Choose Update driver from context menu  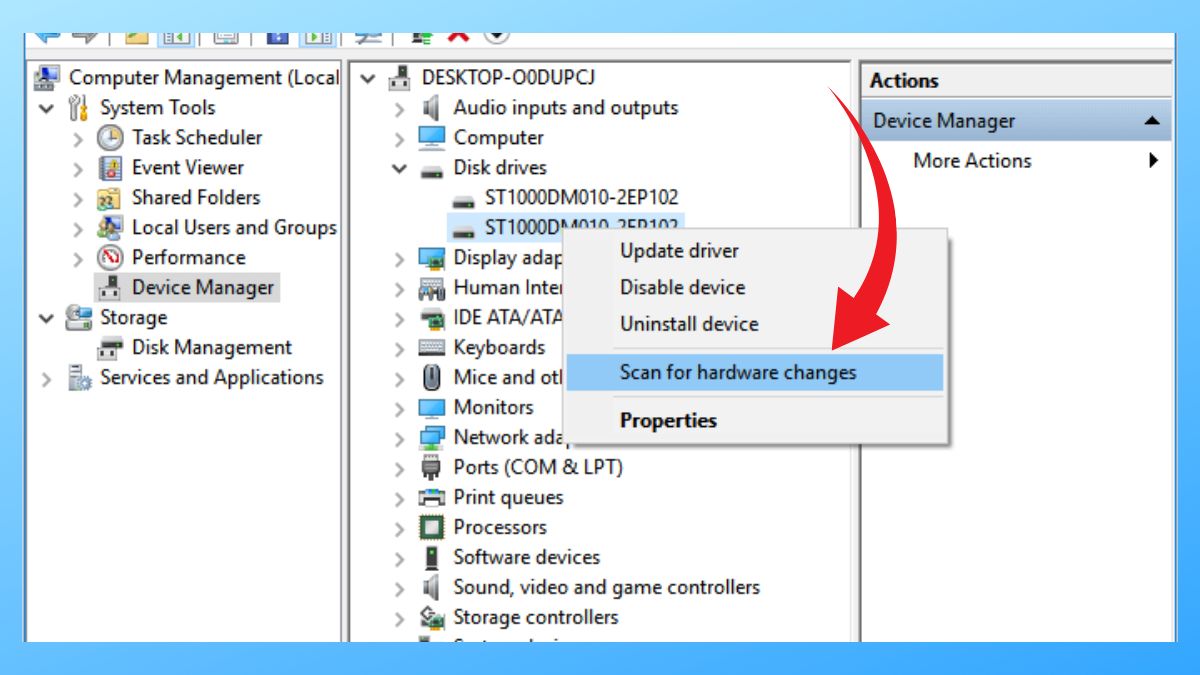[x=755, y=251]
